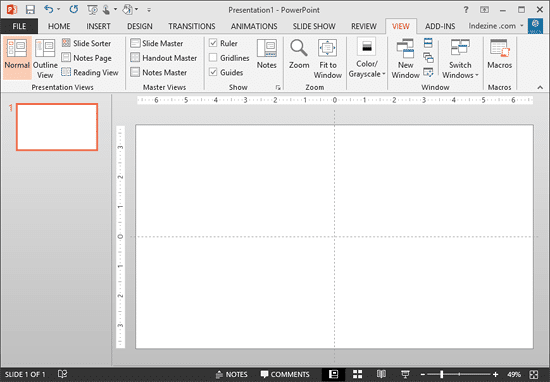Click the Save icon in Quick Access Toolbar
550x382 pixels.
pos(30,9)
